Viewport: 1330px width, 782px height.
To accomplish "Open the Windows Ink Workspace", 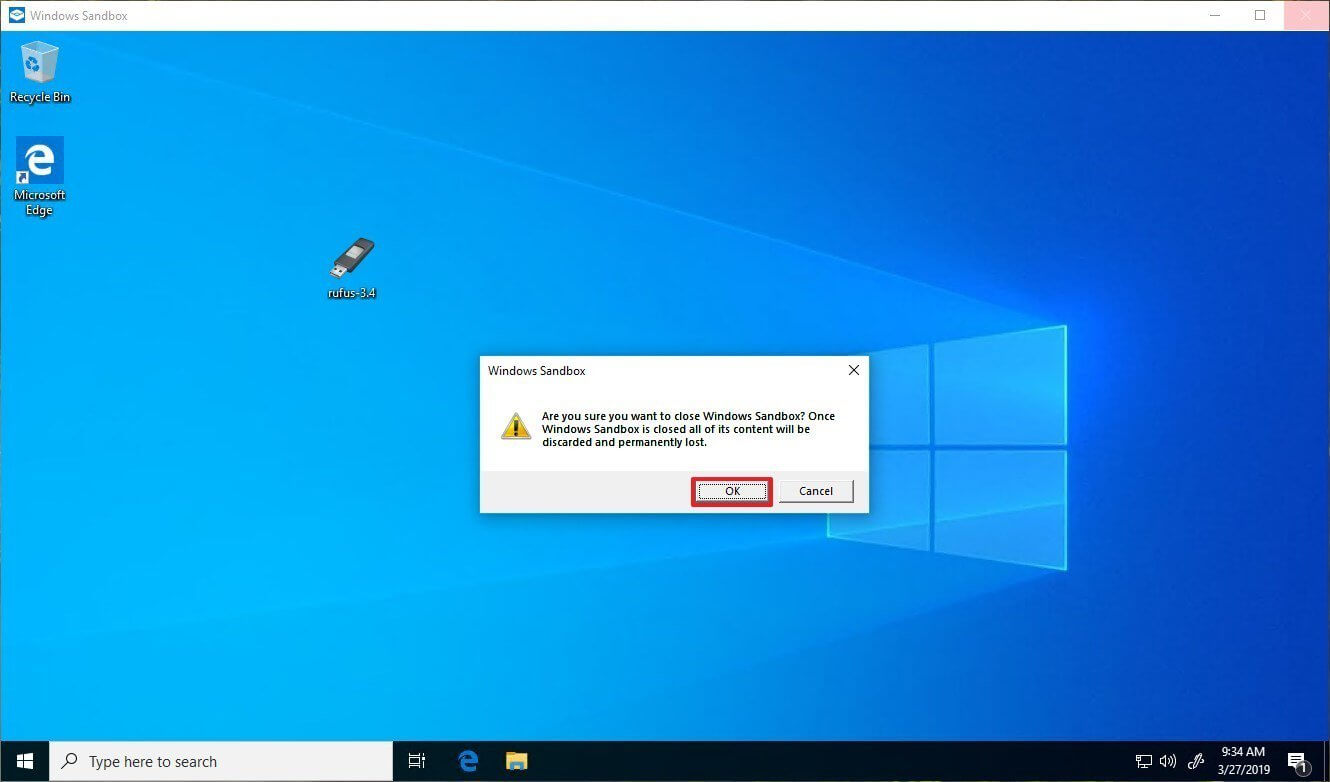I will point(1196,761).
